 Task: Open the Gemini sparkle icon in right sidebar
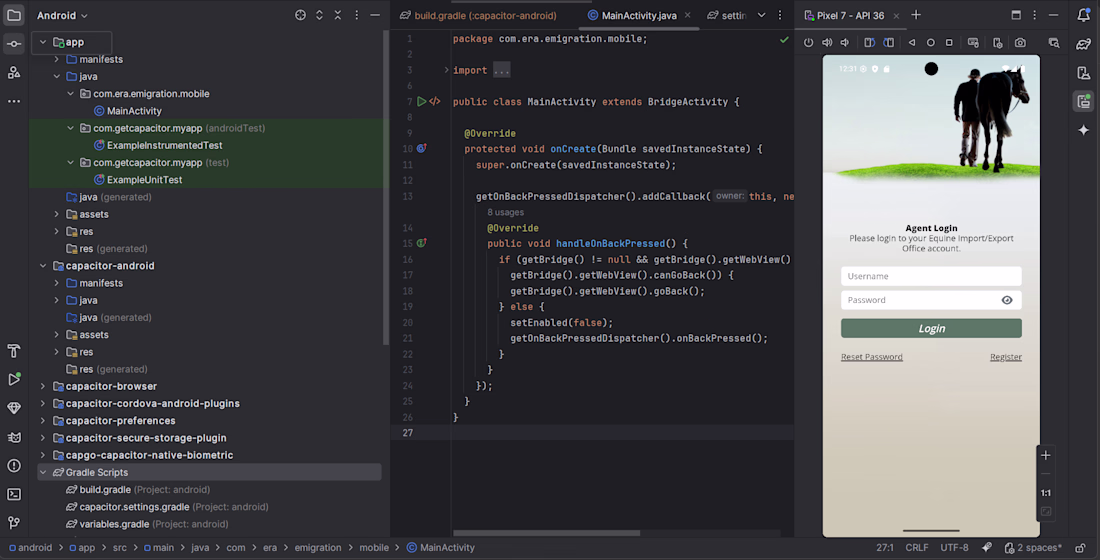click(x=1083, y=130)
